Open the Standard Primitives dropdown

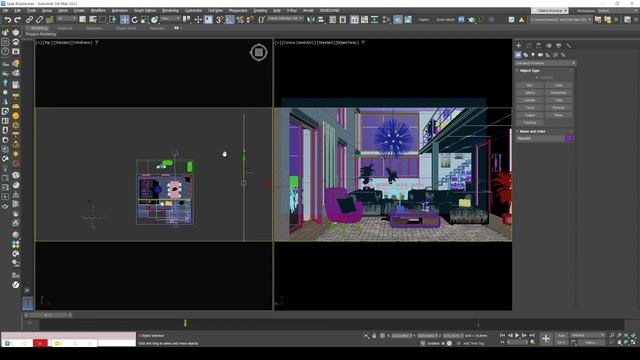click(x=545, y=63)
